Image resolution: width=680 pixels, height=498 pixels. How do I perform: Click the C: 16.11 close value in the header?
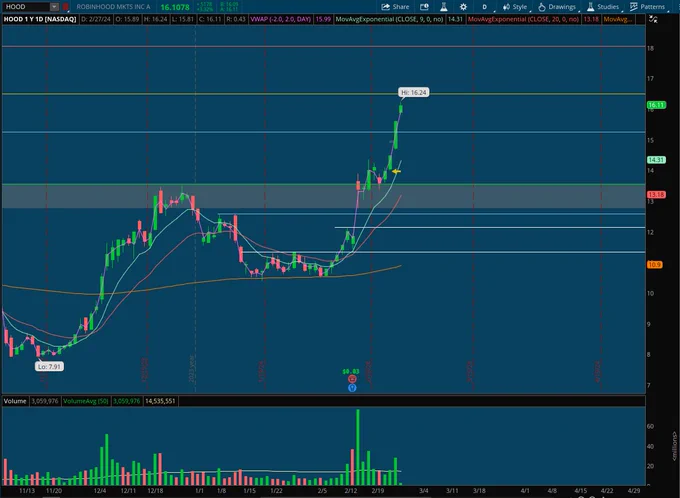click(211, 19)
